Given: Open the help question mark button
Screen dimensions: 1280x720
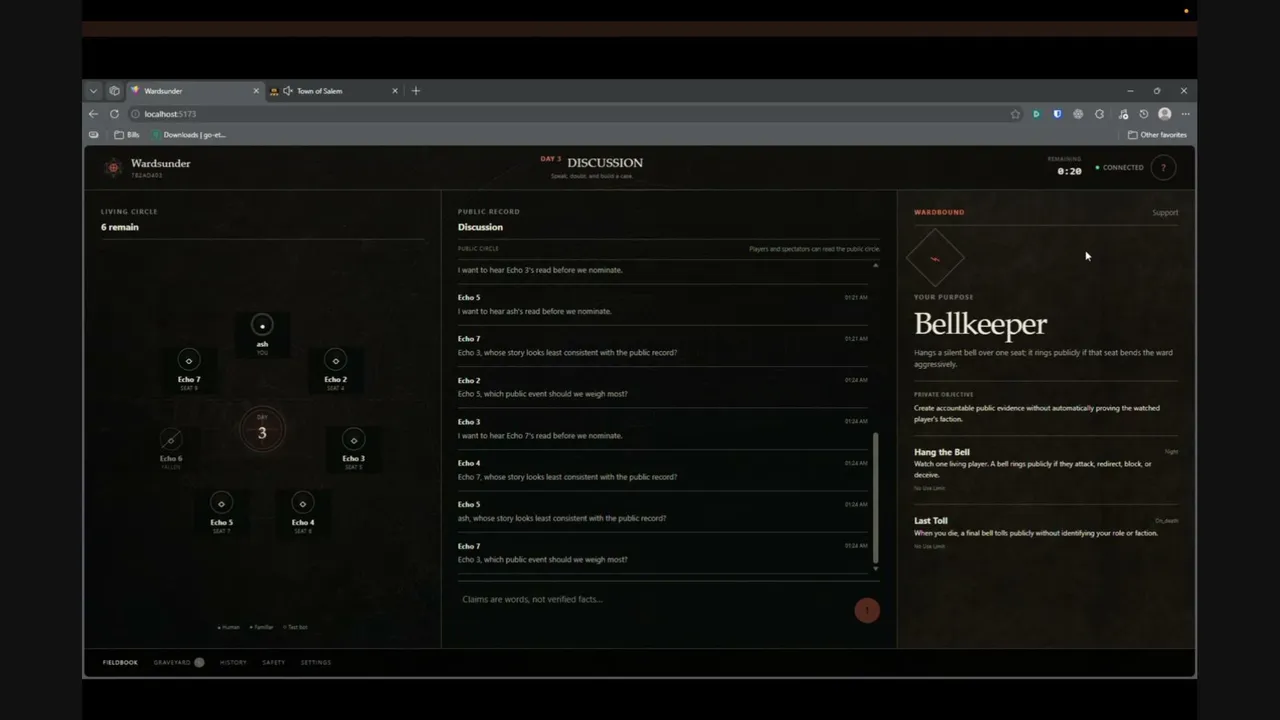Looking at the screenshot, I should 1163,168.
